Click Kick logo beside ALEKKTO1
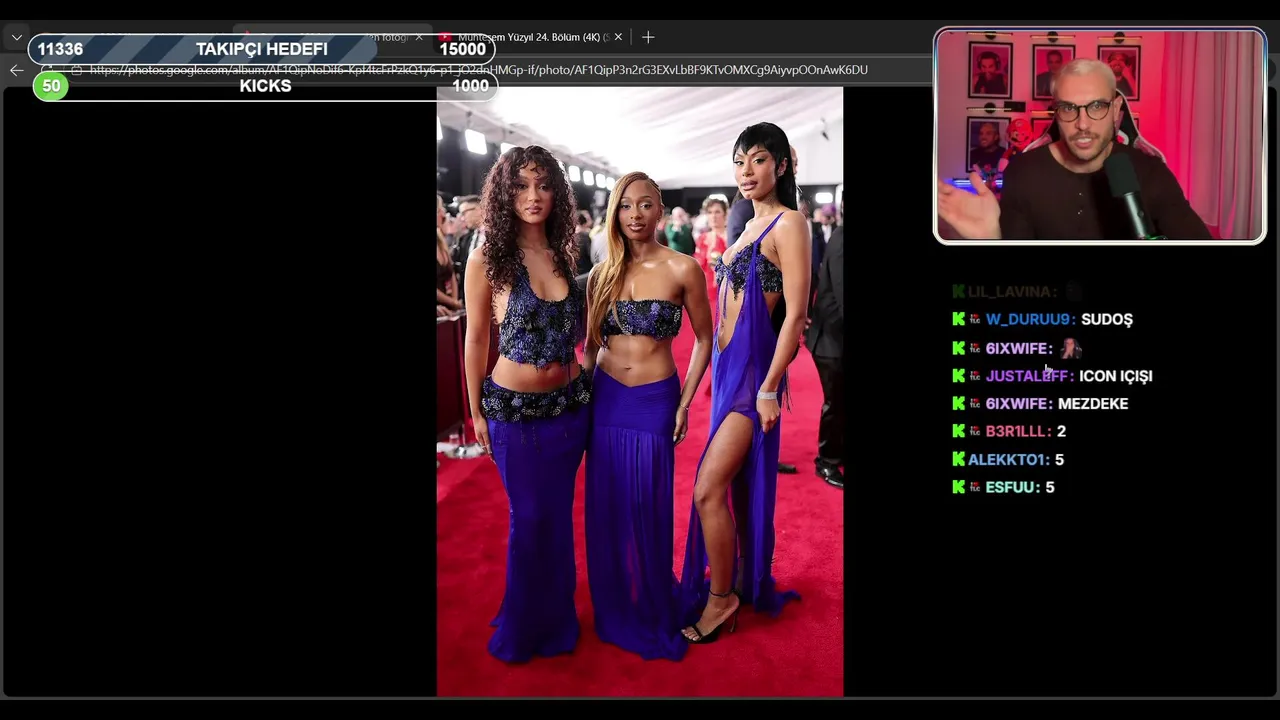This screenshot has height=720, width=1280. point(959,459)
